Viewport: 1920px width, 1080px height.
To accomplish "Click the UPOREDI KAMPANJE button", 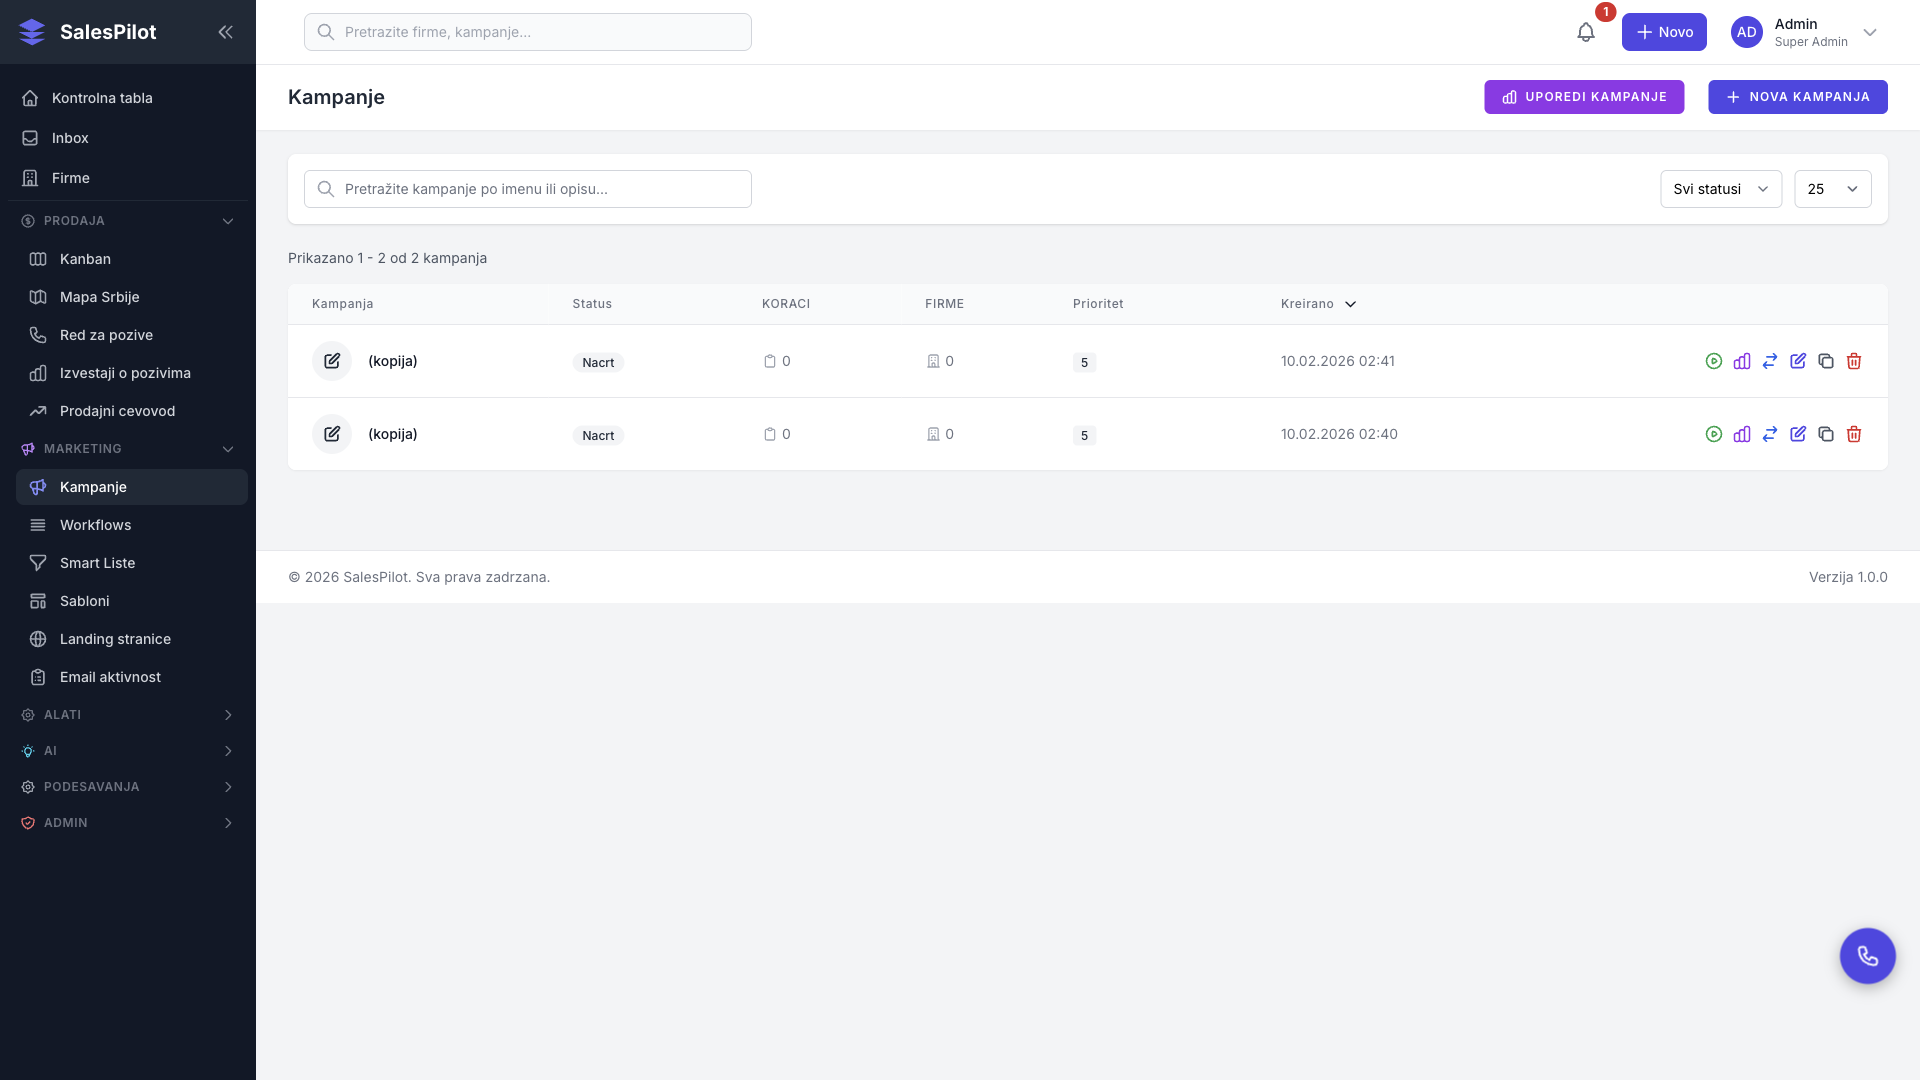I will coord(1583,97).
